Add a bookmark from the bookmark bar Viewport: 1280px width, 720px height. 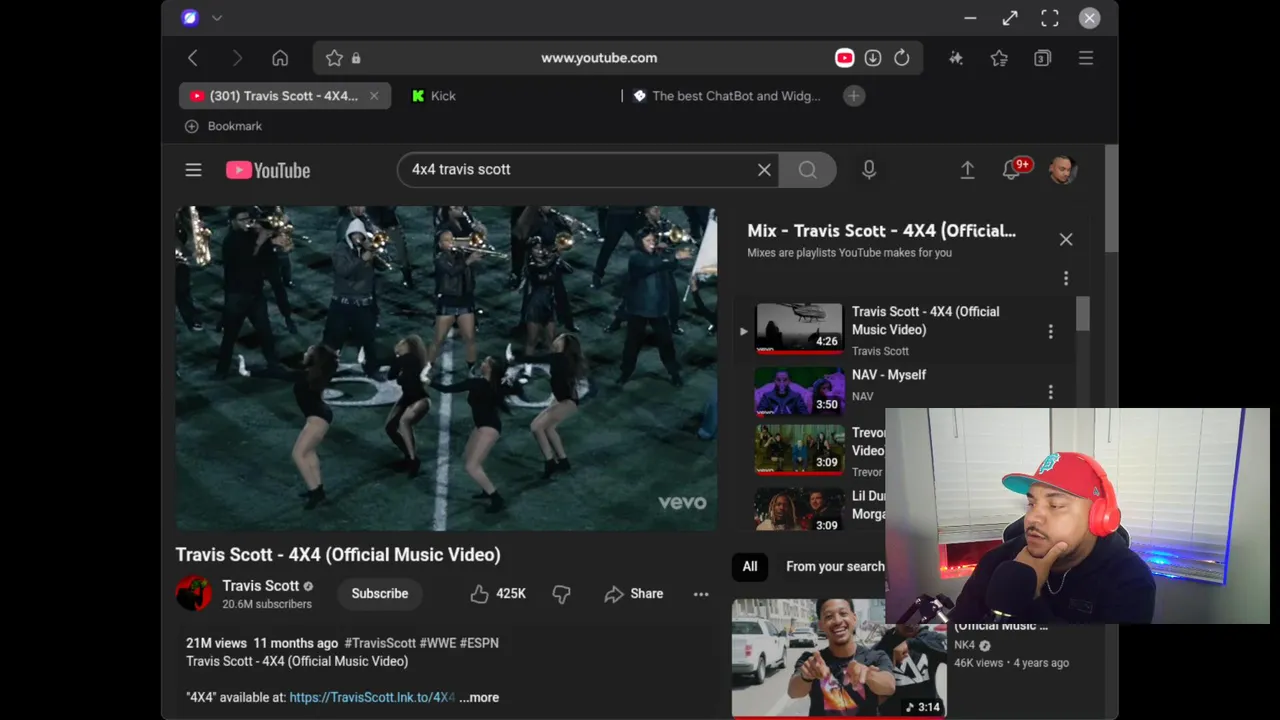pyautogui.click(x=223, y=126)
